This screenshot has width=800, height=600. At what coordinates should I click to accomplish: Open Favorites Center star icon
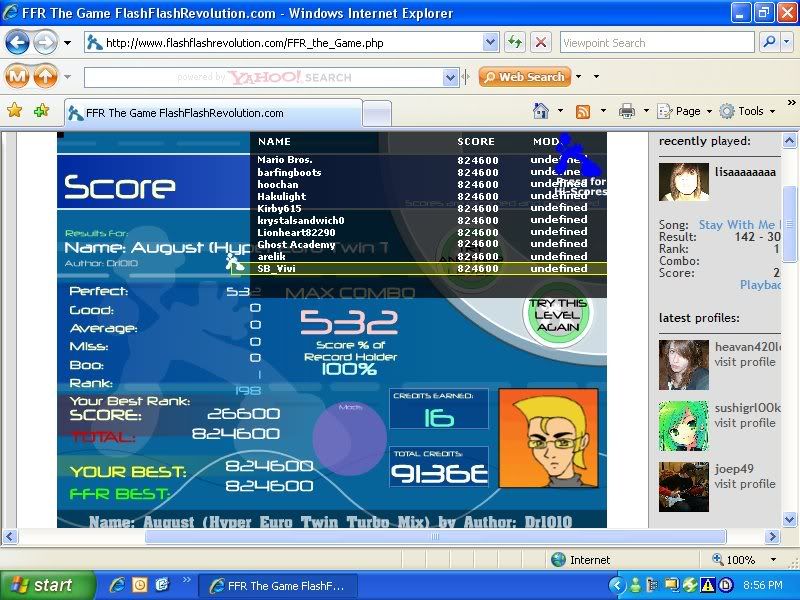point(15,111)
